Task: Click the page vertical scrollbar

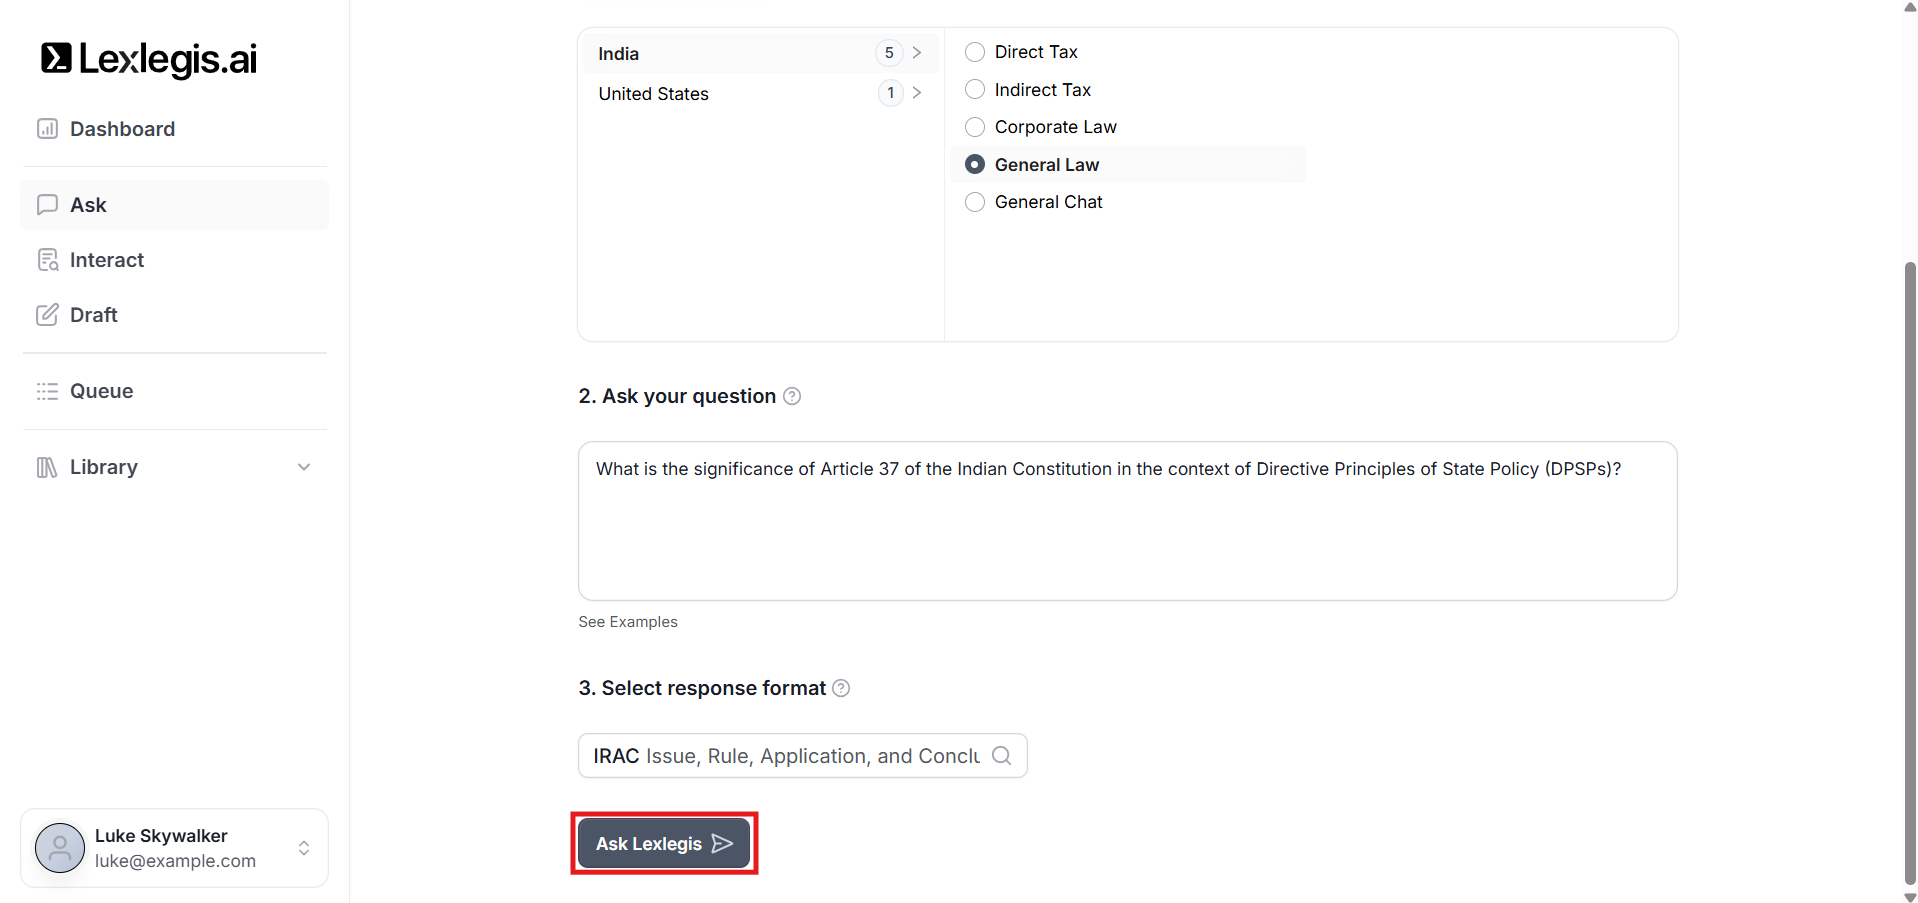Action: coord(1910,570)
